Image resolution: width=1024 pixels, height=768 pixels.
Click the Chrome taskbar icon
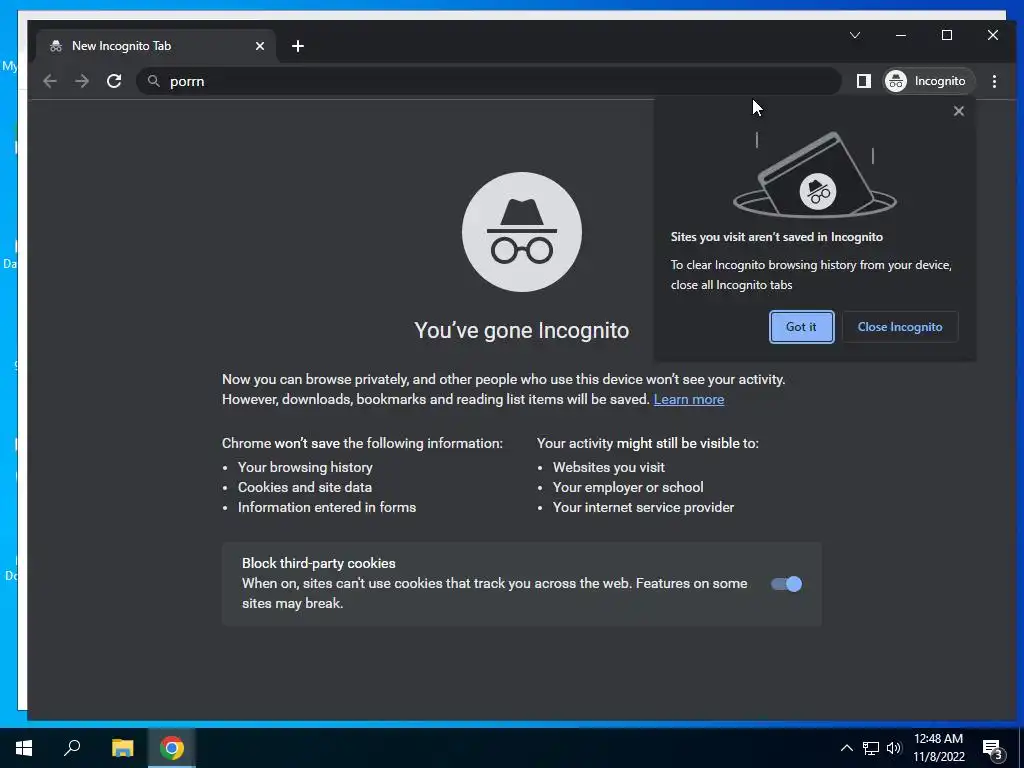point(172,748)
